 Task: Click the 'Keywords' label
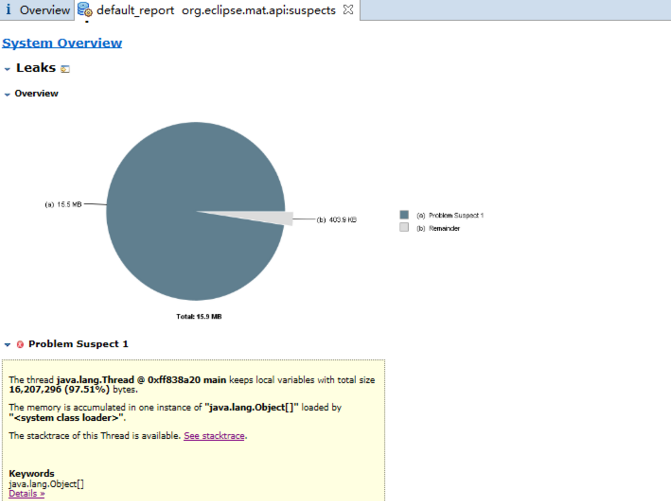tap(32, 474)
